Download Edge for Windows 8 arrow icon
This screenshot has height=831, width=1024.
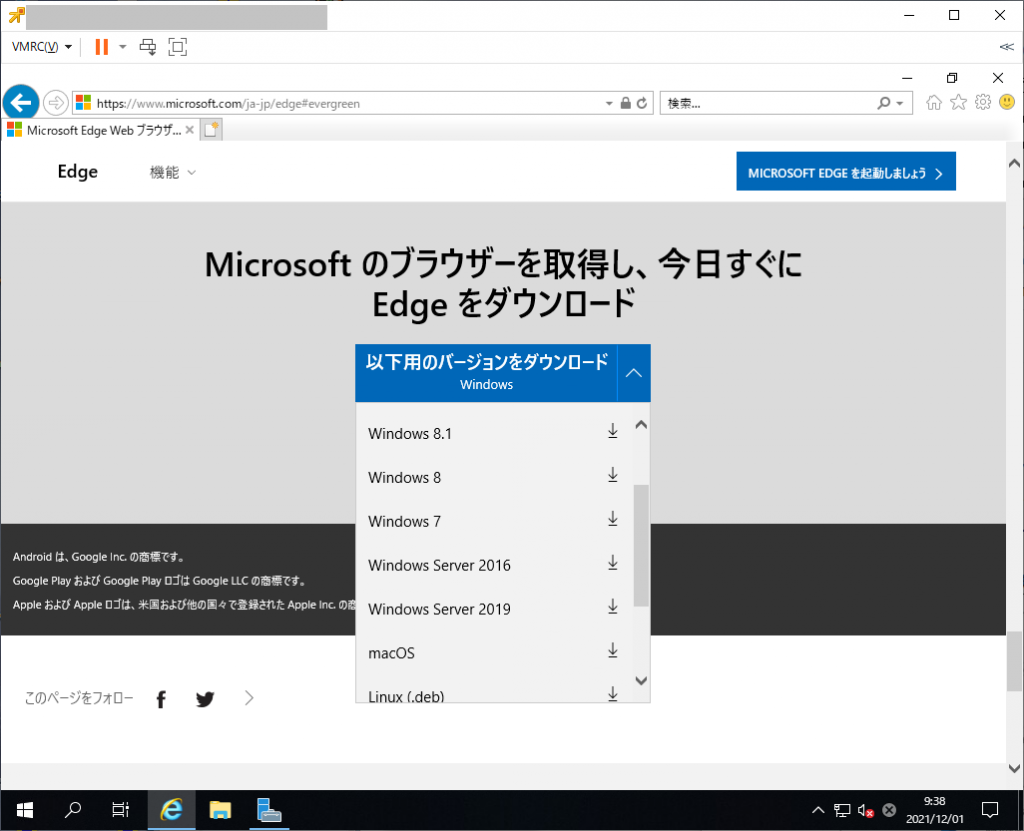click(613, 475)
